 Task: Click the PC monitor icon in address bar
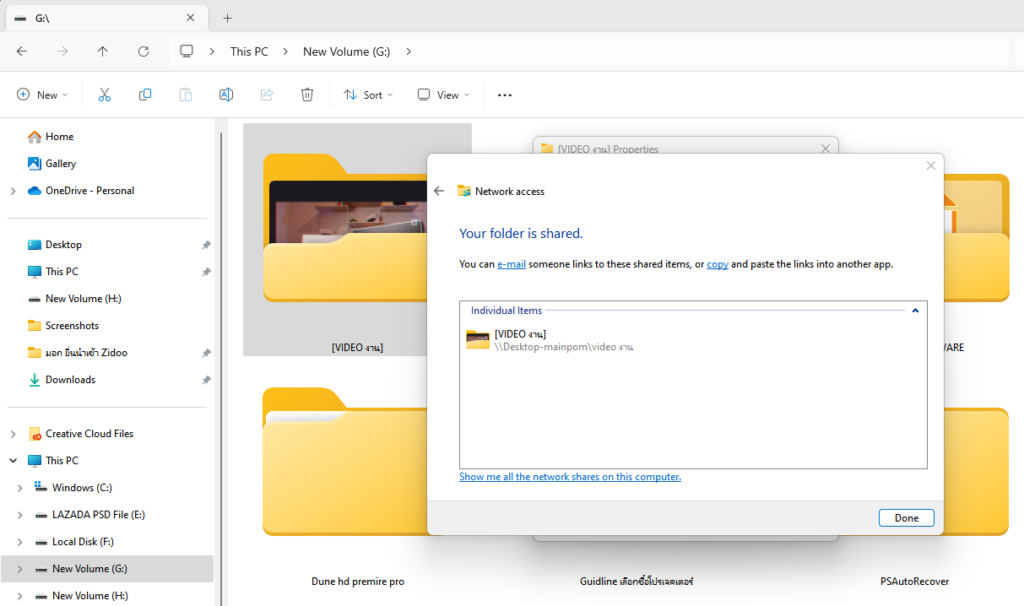coord(187,52)
